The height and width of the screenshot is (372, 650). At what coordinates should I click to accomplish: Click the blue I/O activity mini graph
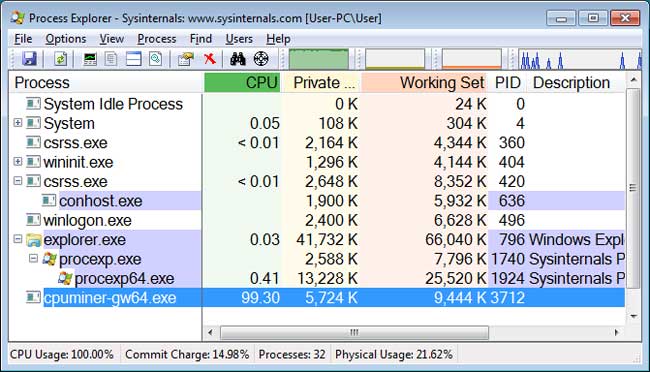580,59
